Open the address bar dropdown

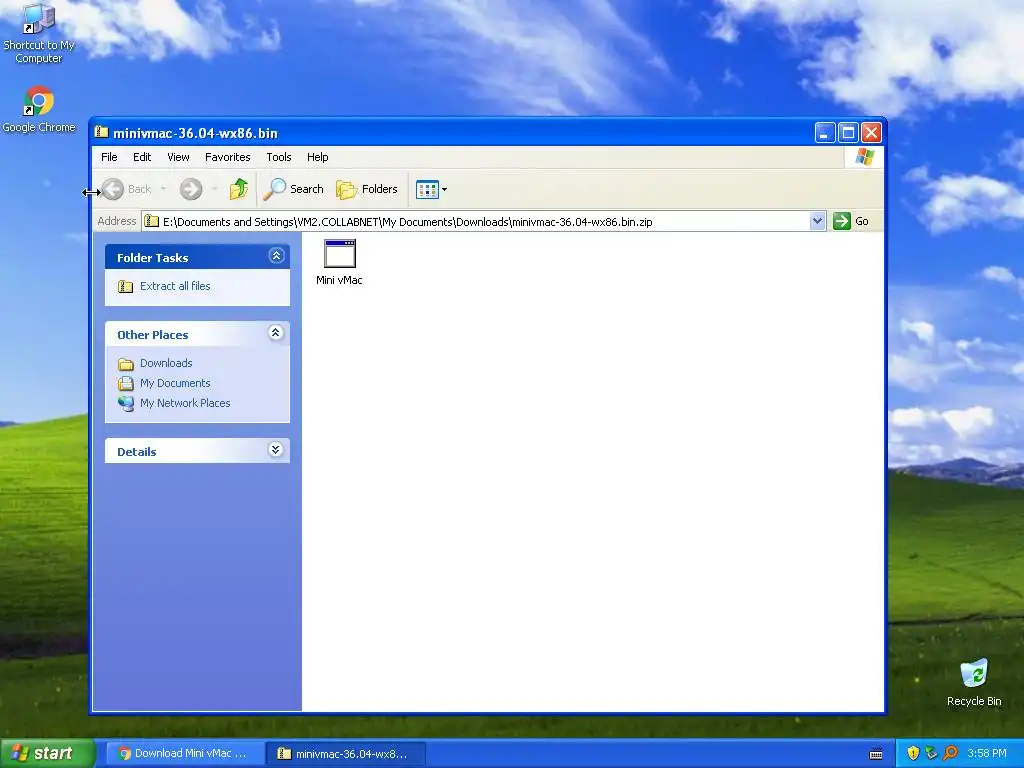point(817,221)
